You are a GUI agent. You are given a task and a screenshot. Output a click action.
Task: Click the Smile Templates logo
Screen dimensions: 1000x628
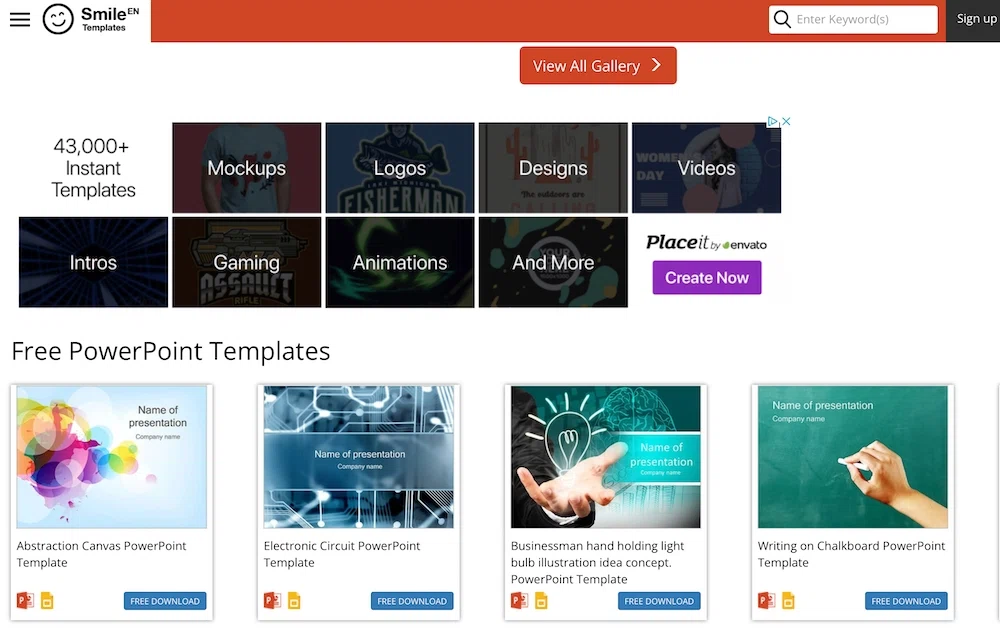pyautogui.click(x=86, y=19)
